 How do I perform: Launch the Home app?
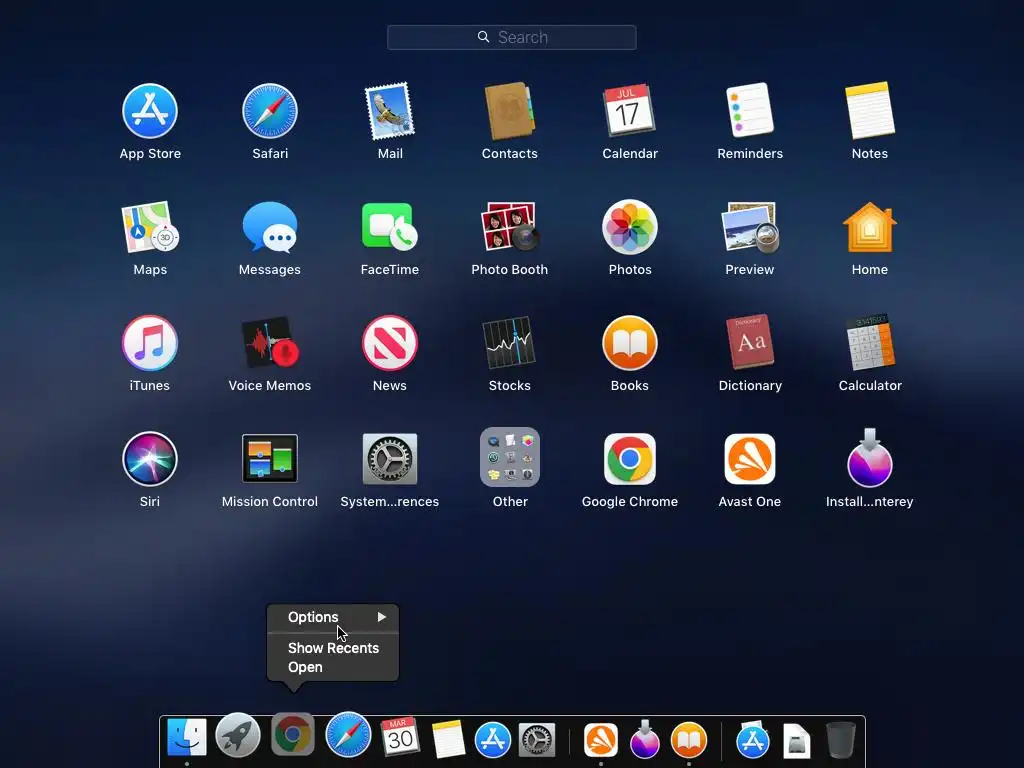point(870,227)
